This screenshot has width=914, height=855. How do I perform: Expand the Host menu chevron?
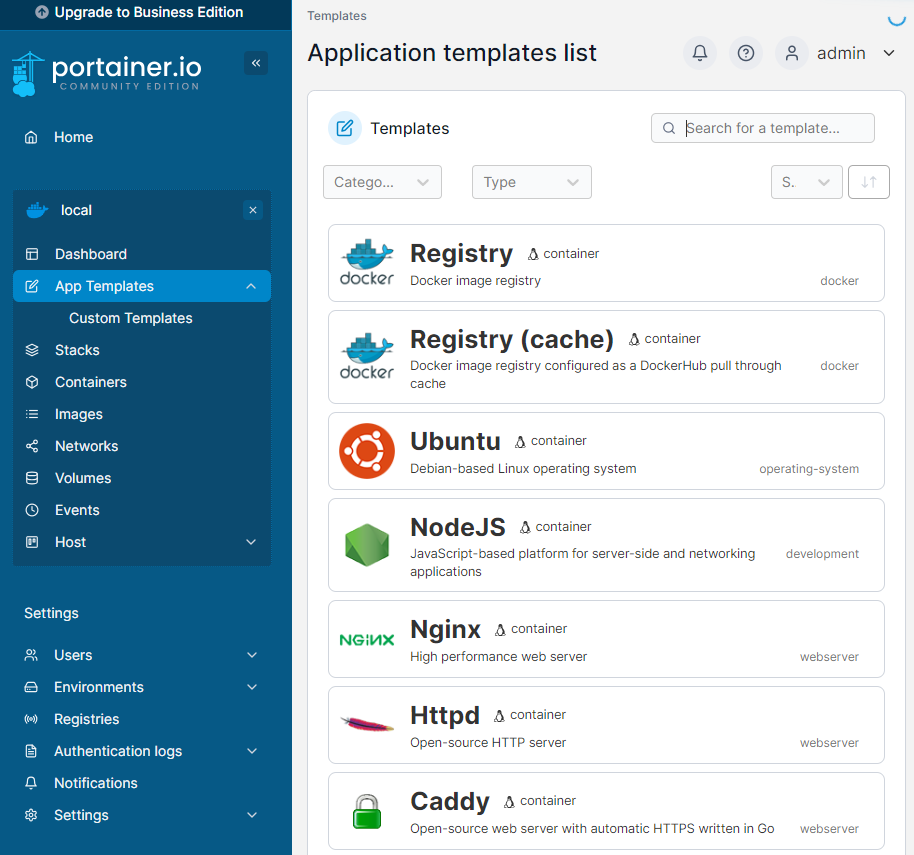click(251, 542)
